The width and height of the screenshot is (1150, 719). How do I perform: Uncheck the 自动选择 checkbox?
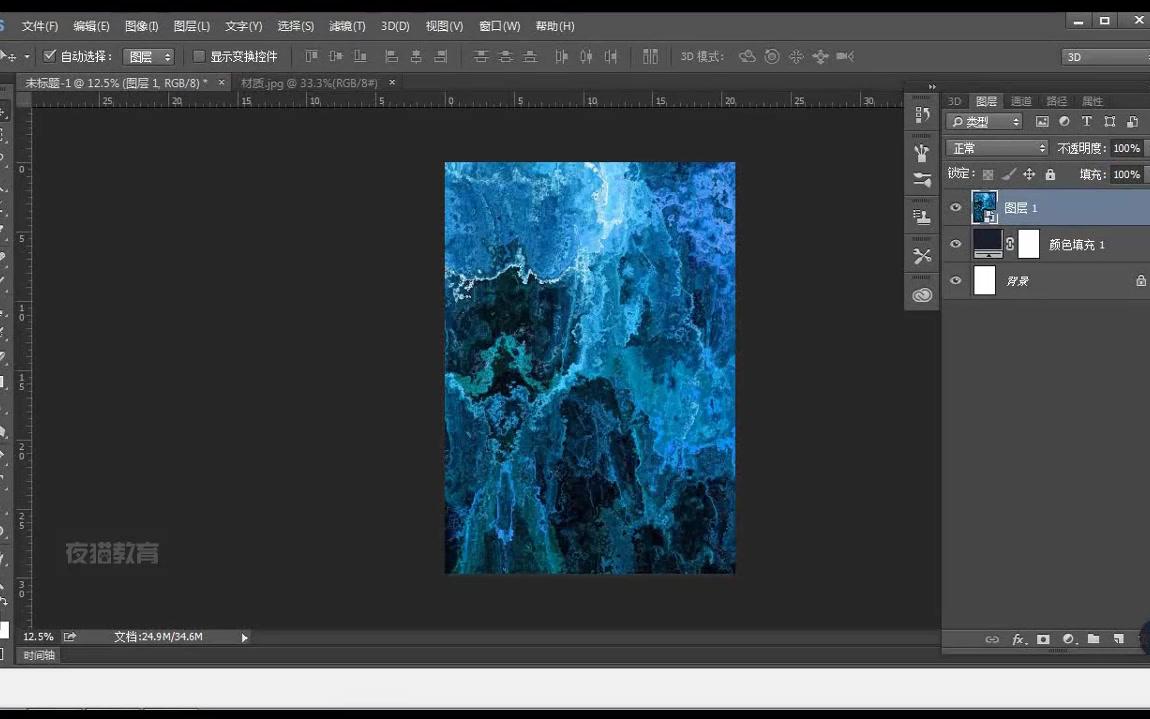50,56
